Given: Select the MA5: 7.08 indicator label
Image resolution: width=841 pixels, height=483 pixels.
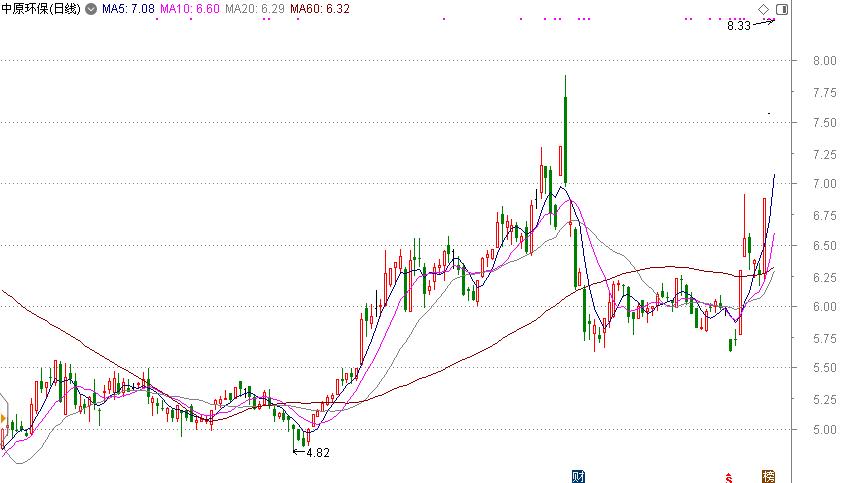Looking at the screenshot, I should (x=128, y=9).
